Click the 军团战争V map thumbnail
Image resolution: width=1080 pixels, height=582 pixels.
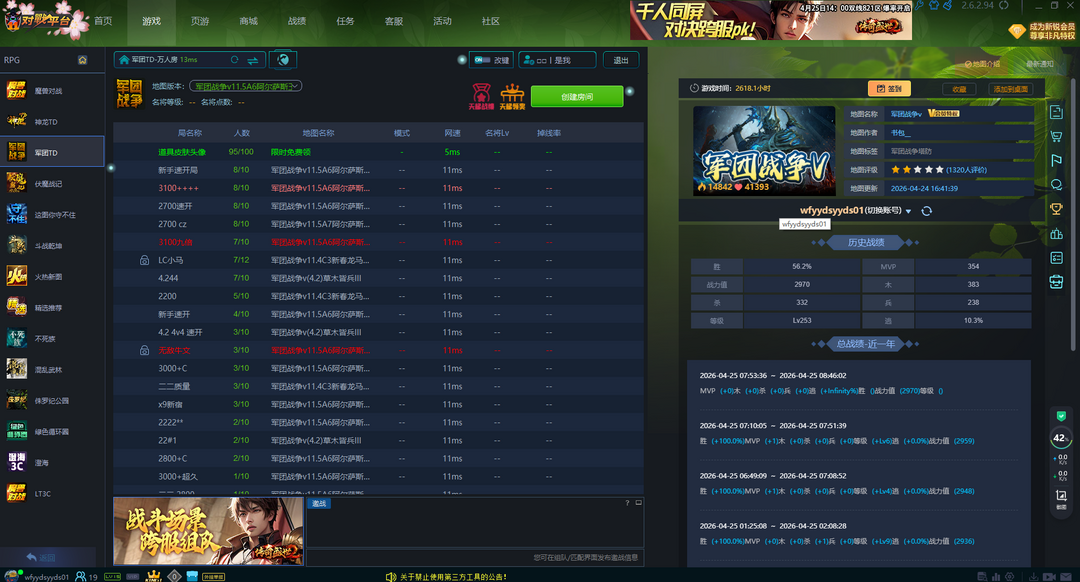click(x=764, y=150)
